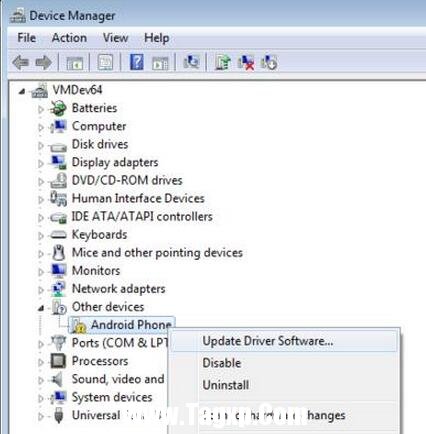This screenshot has width=426, height=434.
Task: Expand the Keyboards node
Action: (x=41, y=236)
